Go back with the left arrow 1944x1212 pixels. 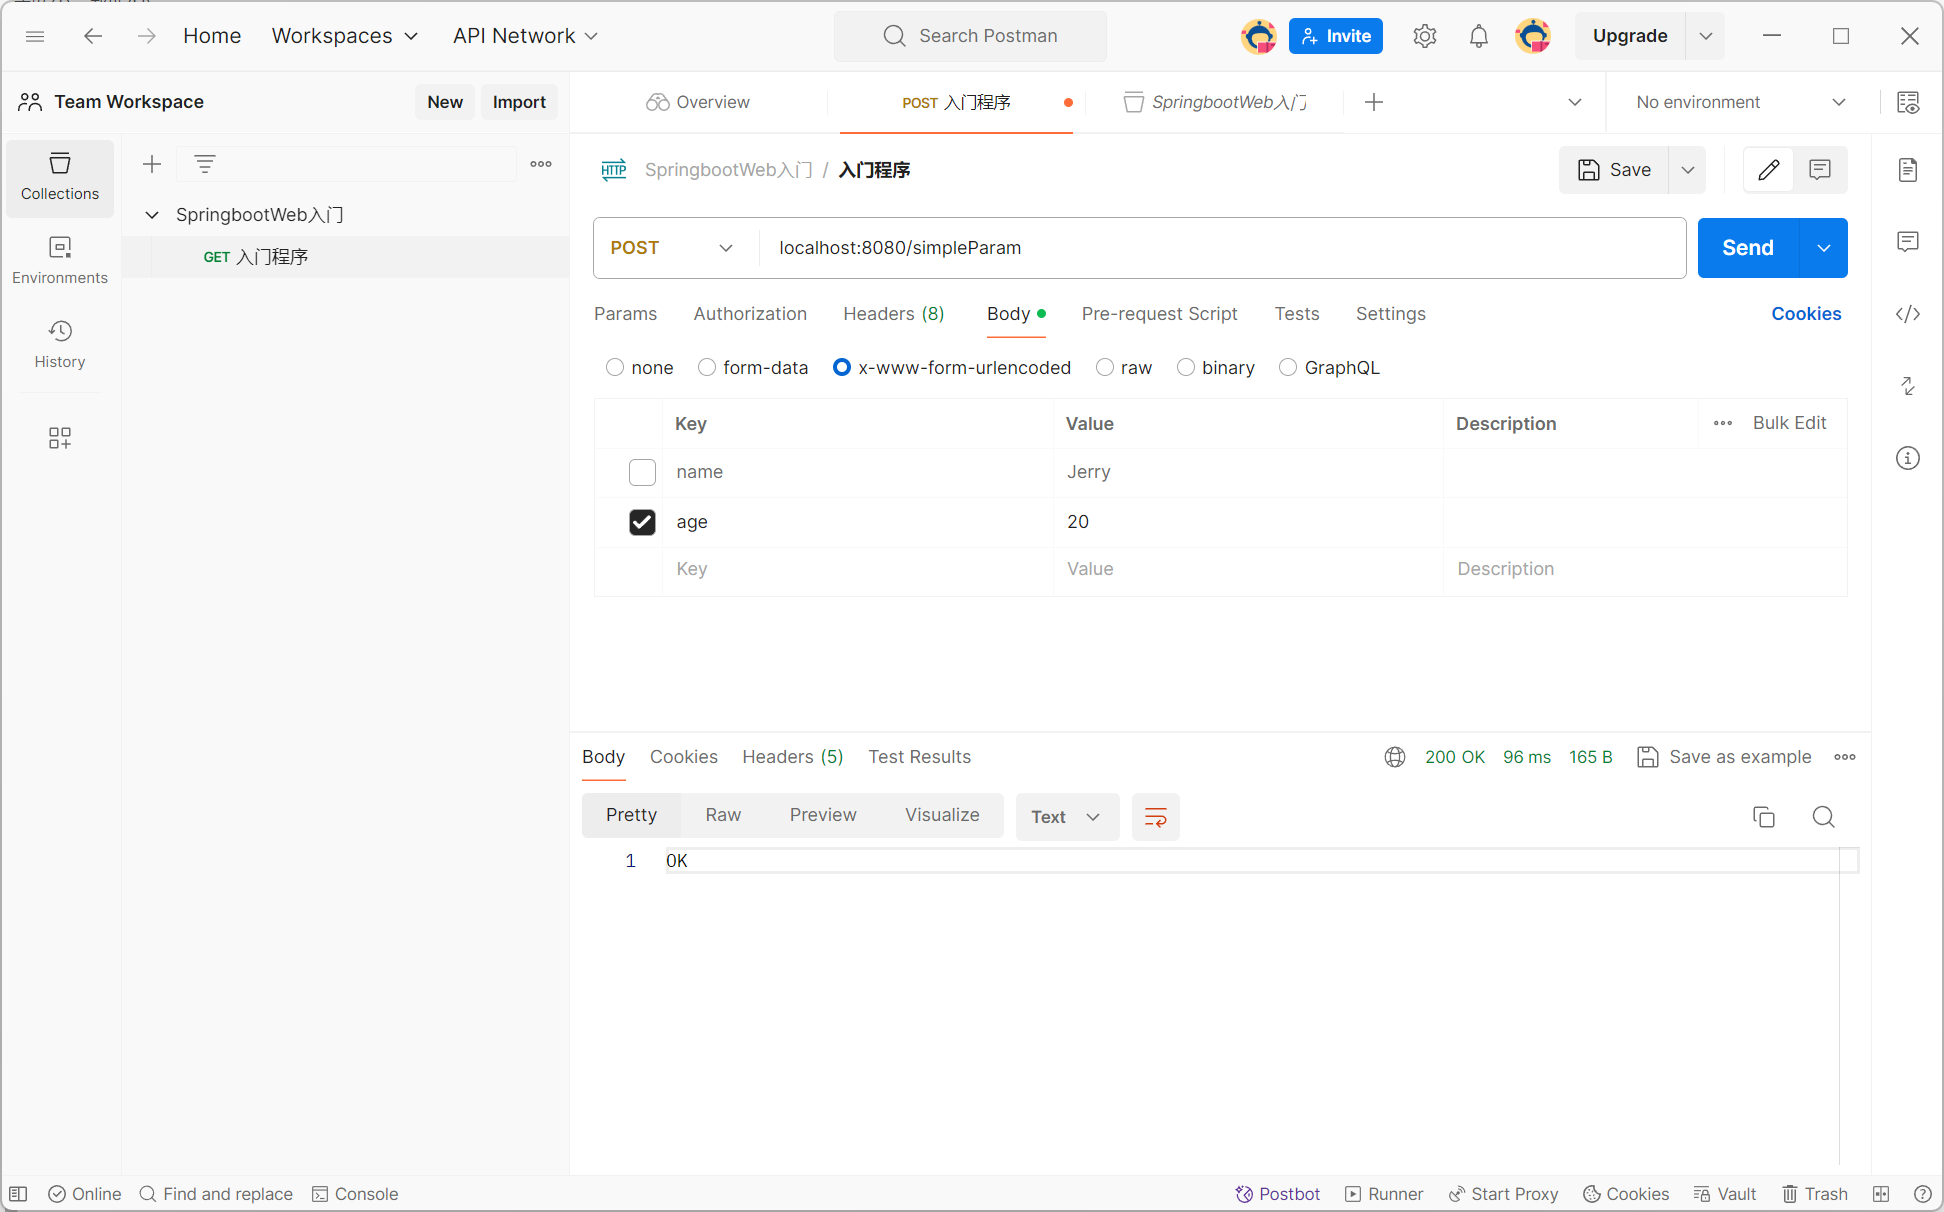click(x=93, y=36)
